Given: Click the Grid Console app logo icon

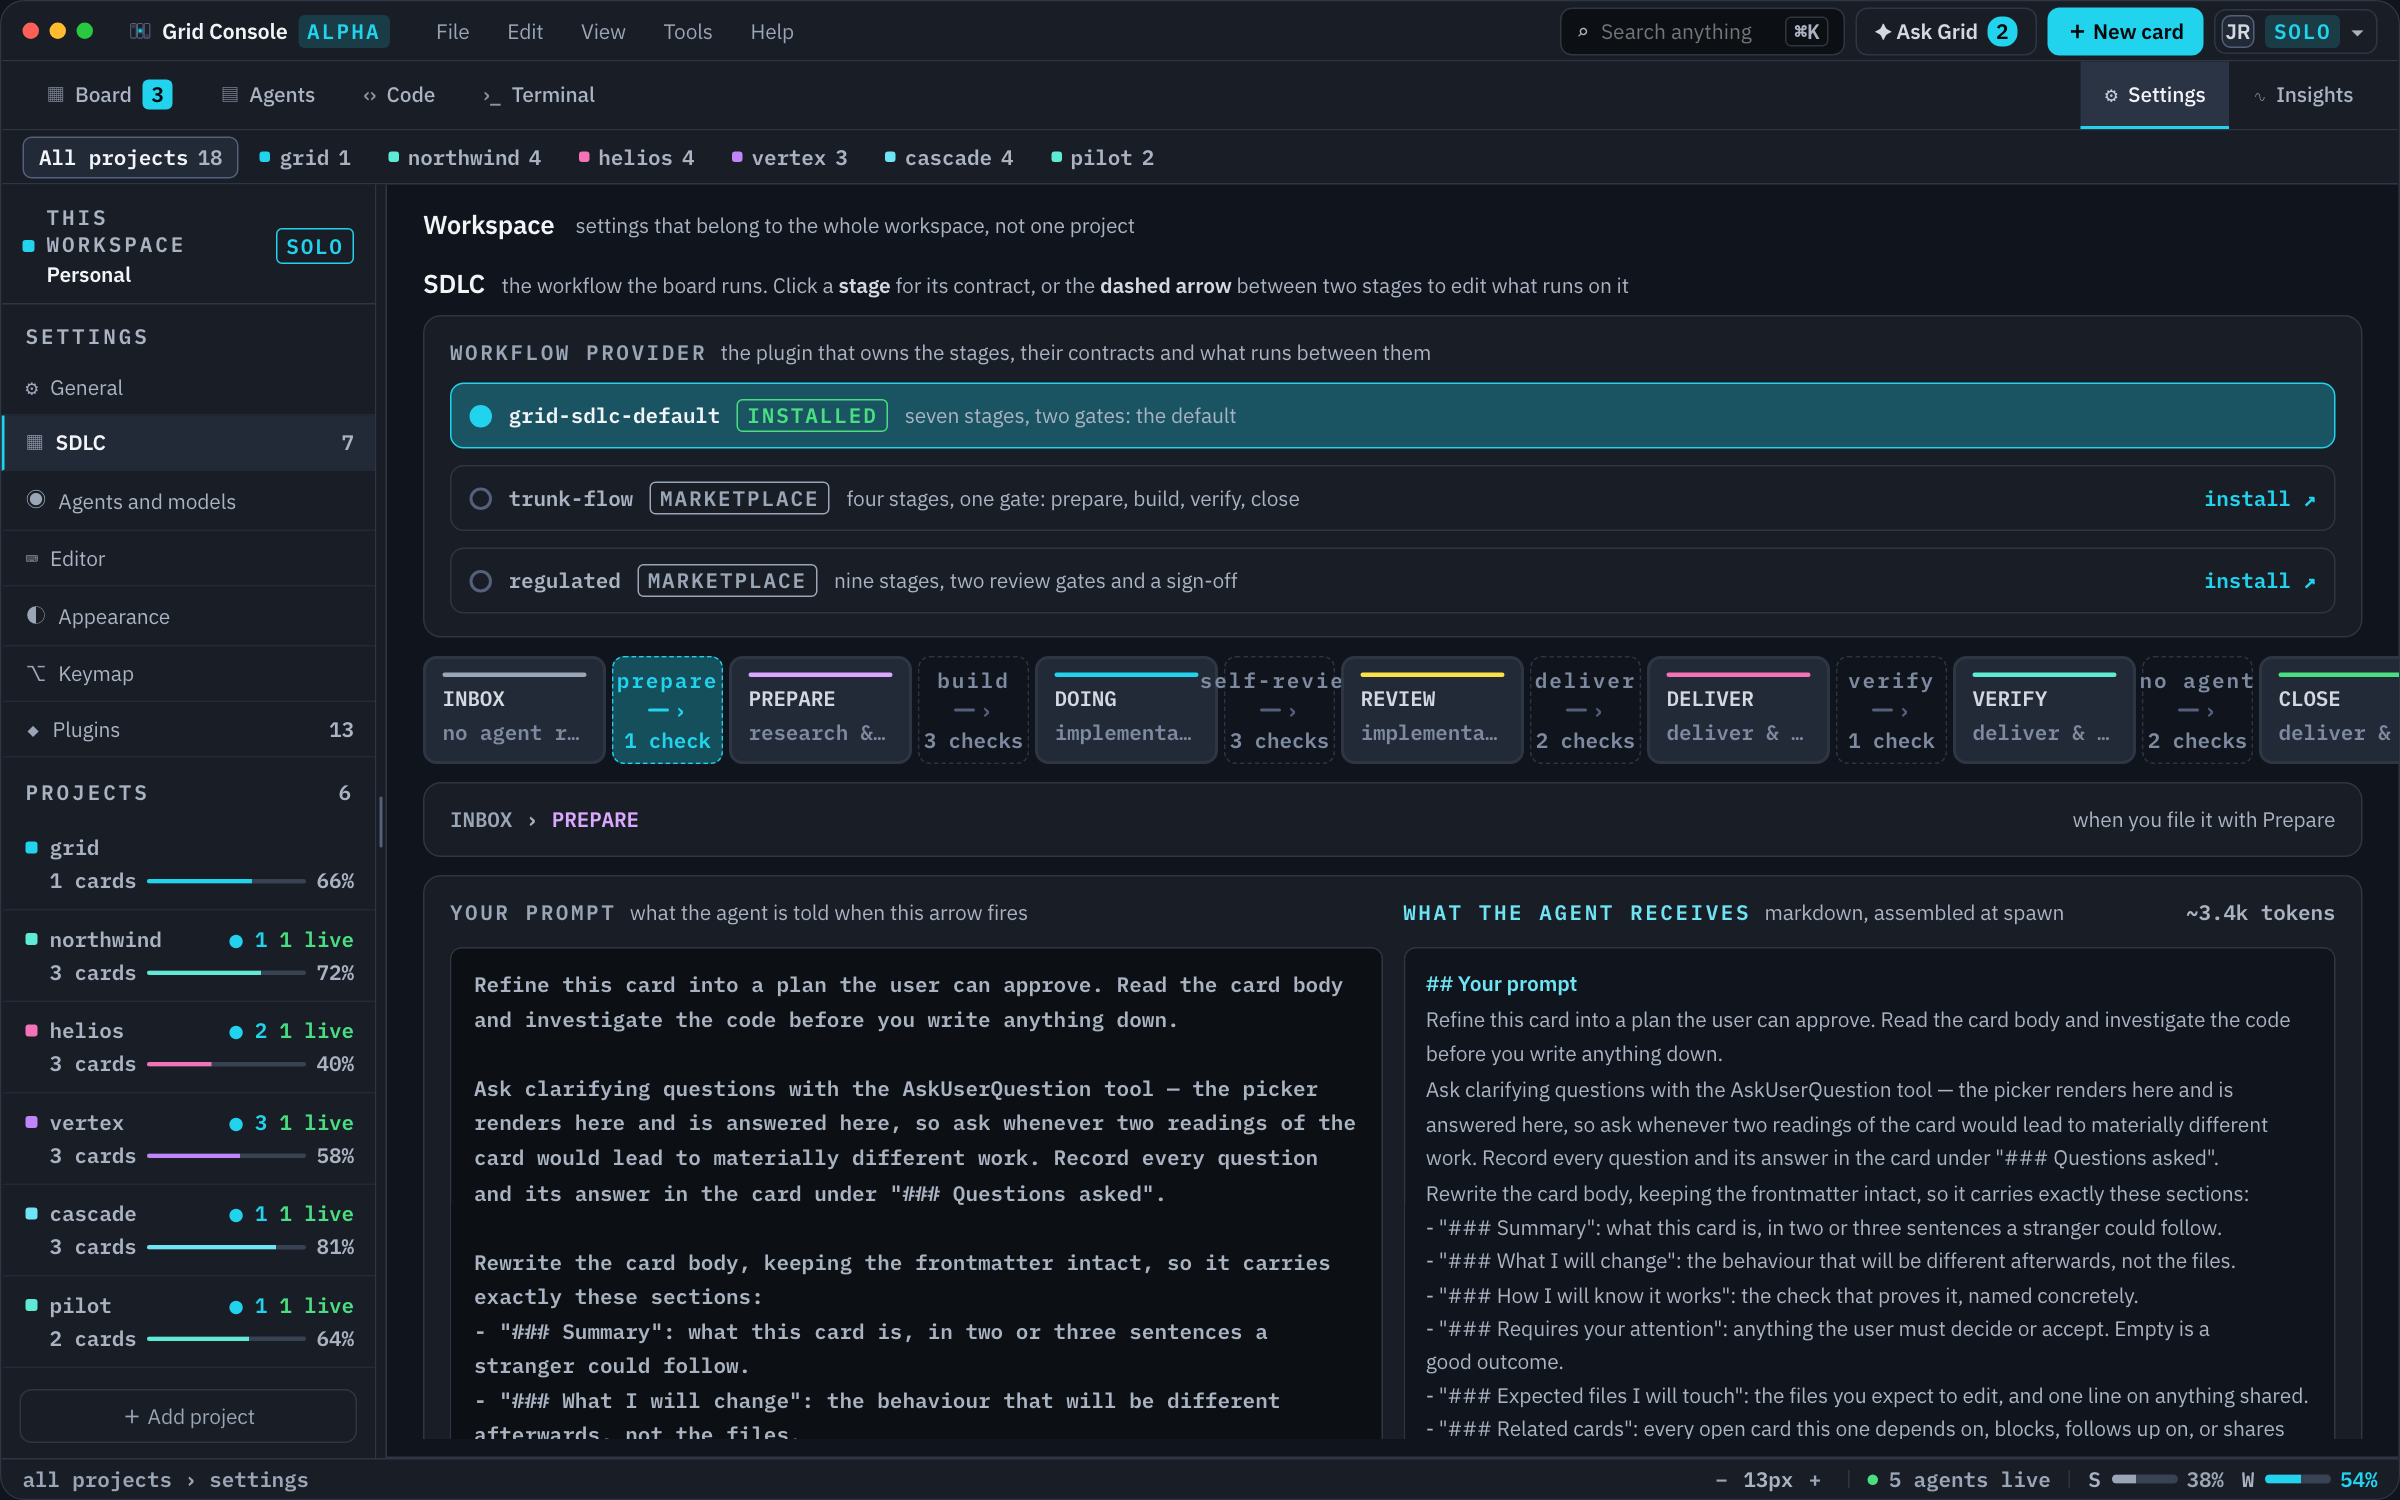Looking at the screenshot, I should 140,31.
